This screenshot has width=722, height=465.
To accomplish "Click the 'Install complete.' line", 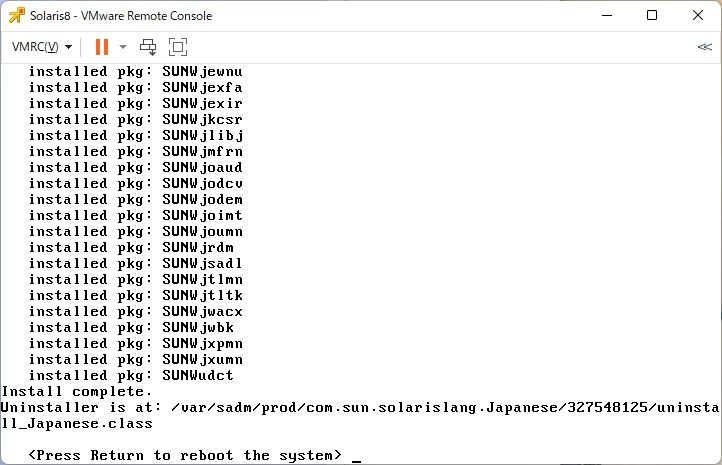I will (76, 391).
